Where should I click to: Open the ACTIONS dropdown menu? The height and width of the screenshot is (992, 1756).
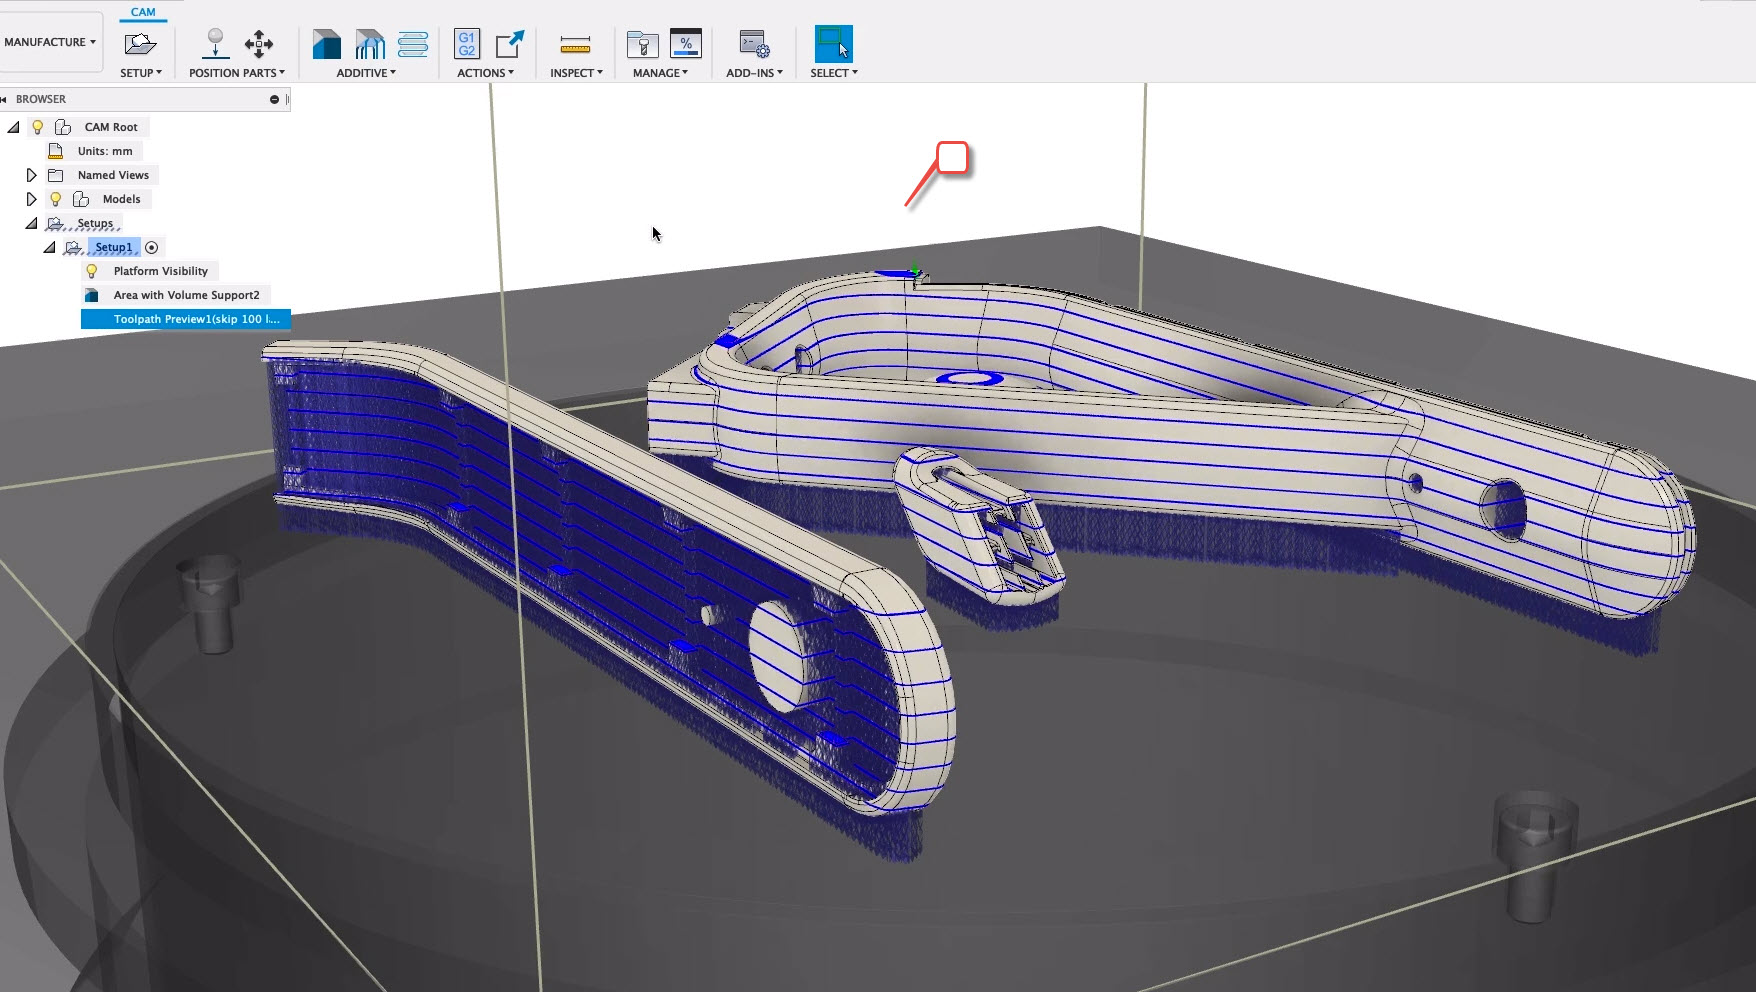[x=485, y=73]
